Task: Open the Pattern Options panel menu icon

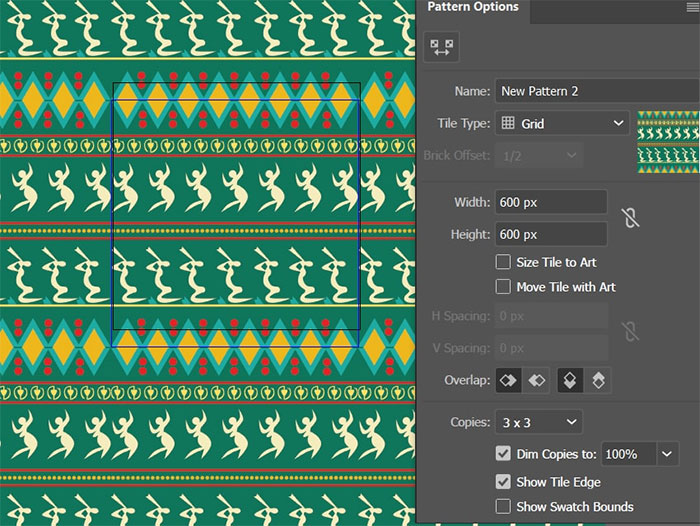Action: point(689,8)
